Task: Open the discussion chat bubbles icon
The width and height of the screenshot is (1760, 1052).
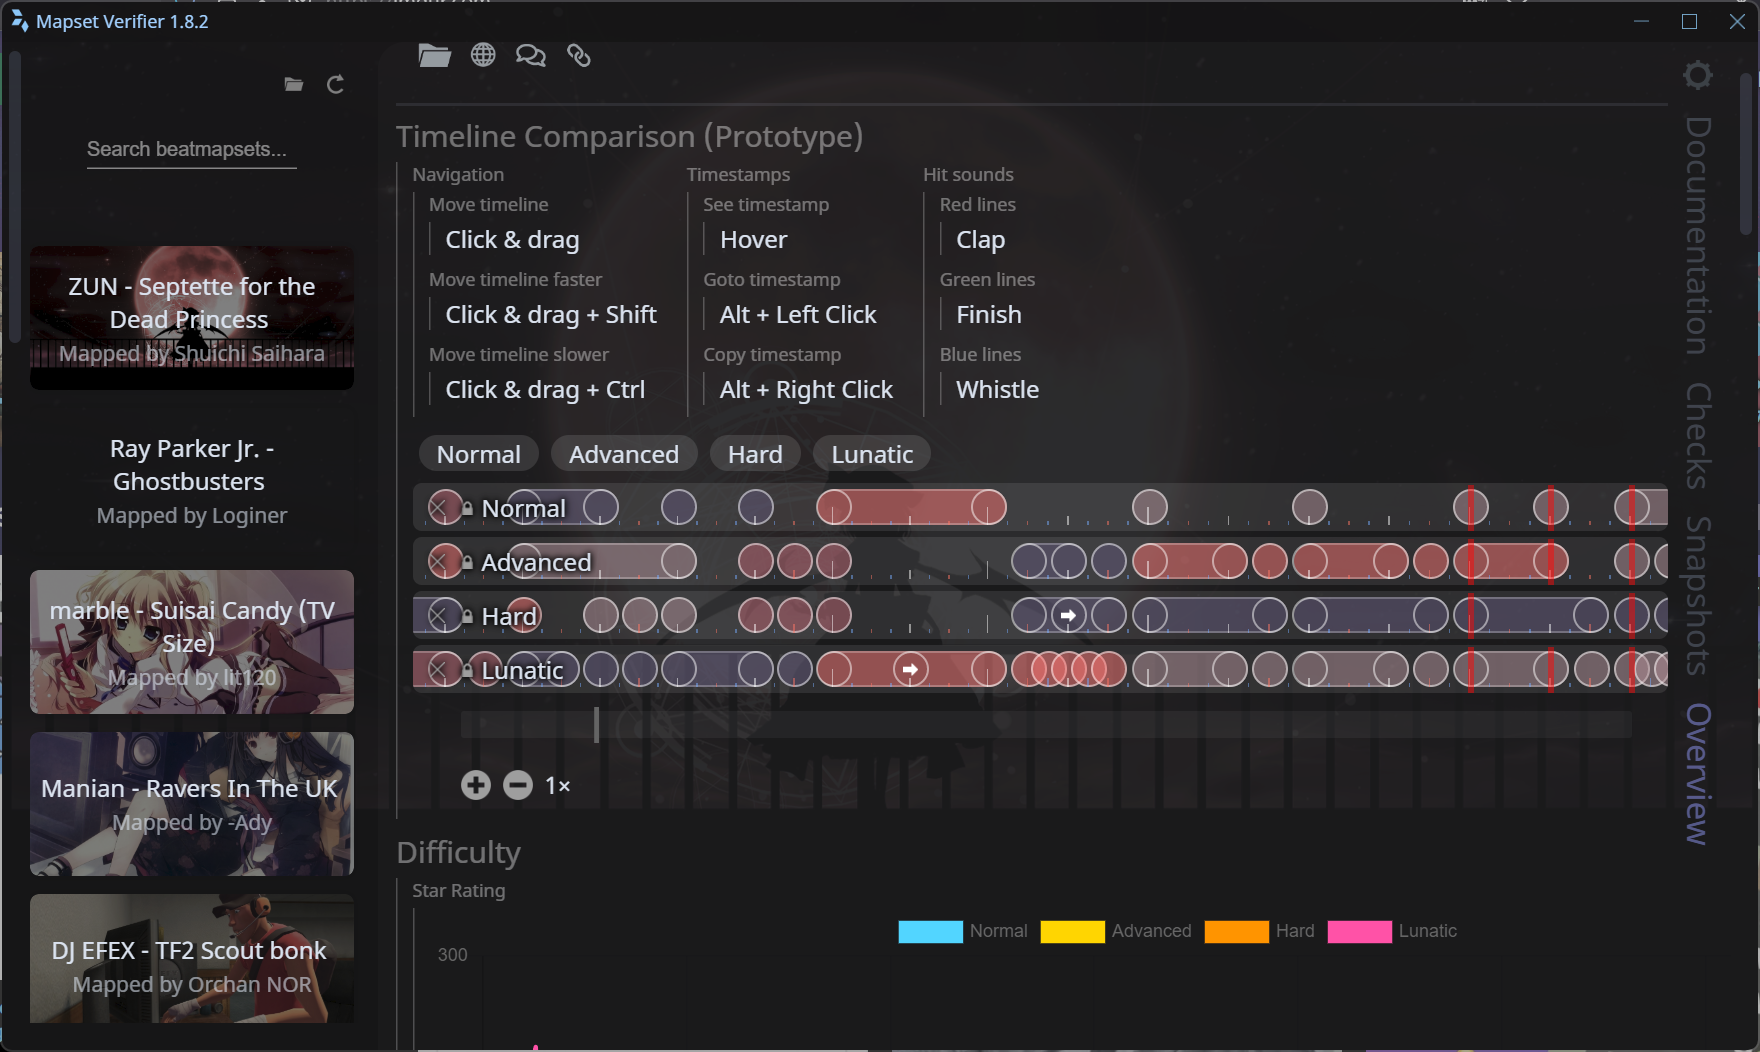Action: tap(530, 56)
